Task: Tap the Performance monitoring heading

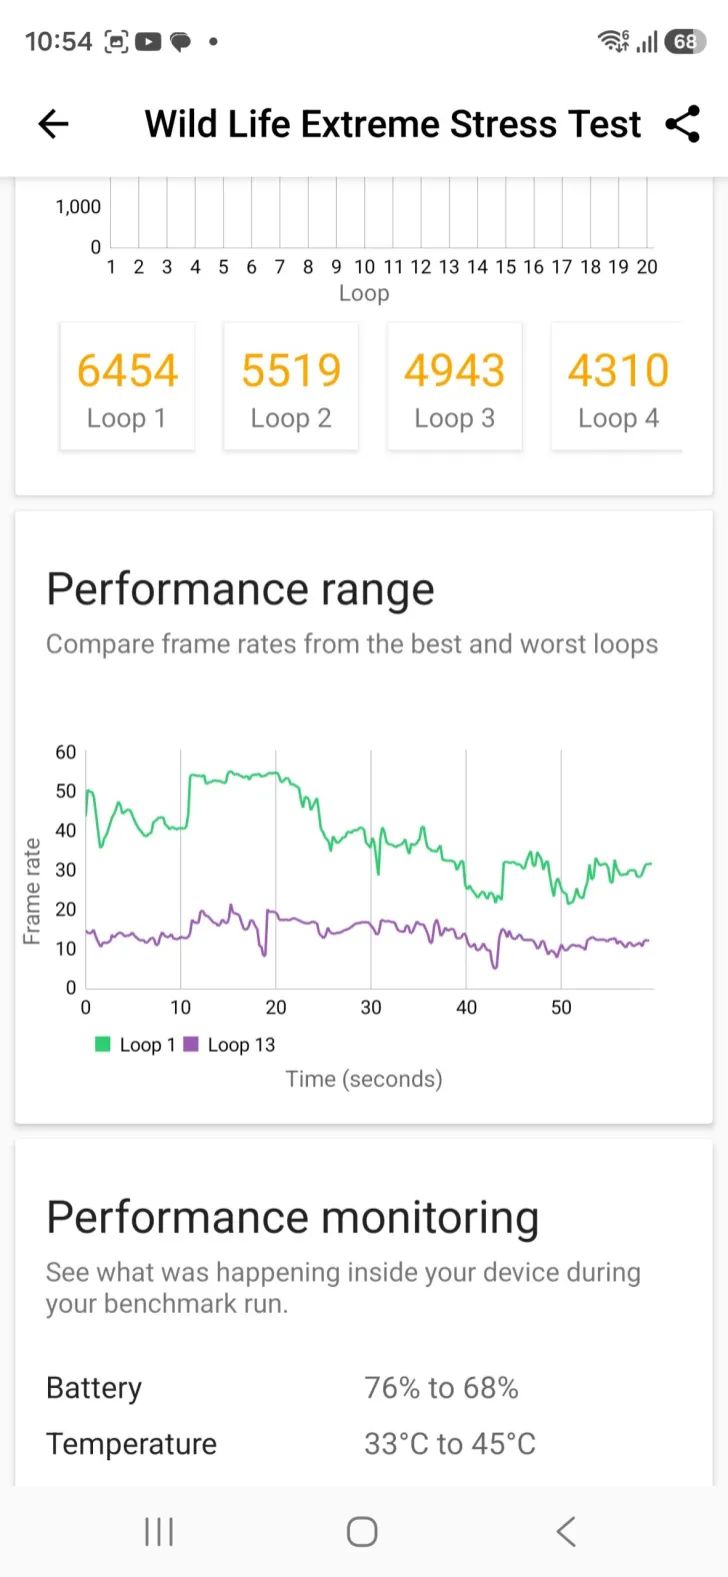Action: point(292,1218)
